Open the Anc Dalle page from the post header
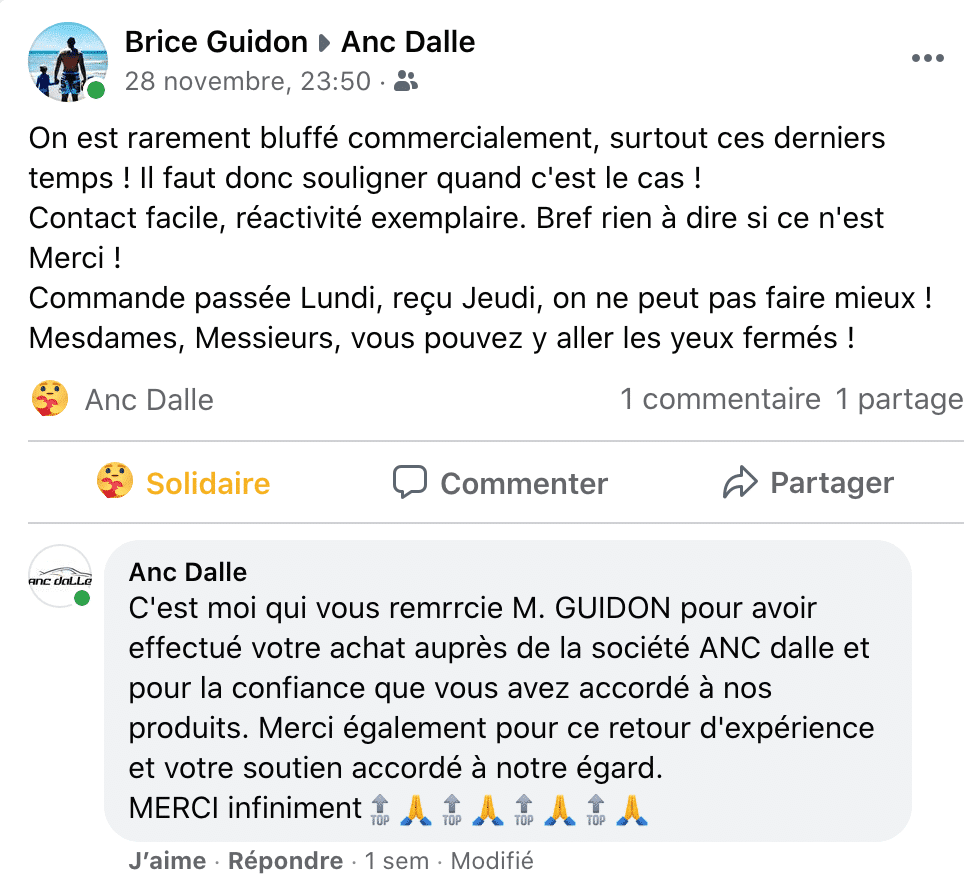 tap(408, 42)
